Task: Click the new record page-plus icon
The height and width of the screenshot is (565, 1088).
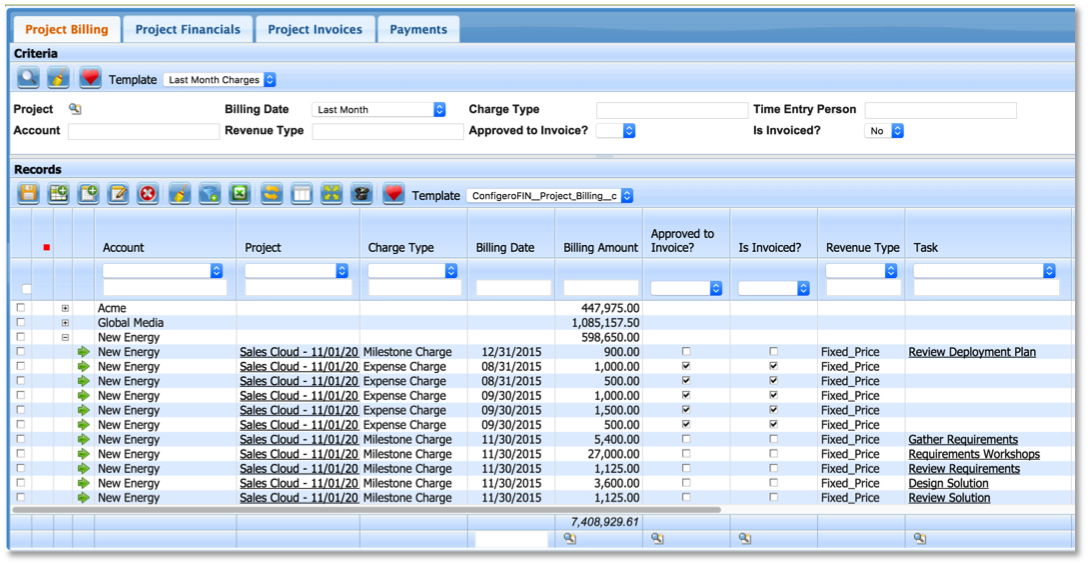Action: coord(89,194)
